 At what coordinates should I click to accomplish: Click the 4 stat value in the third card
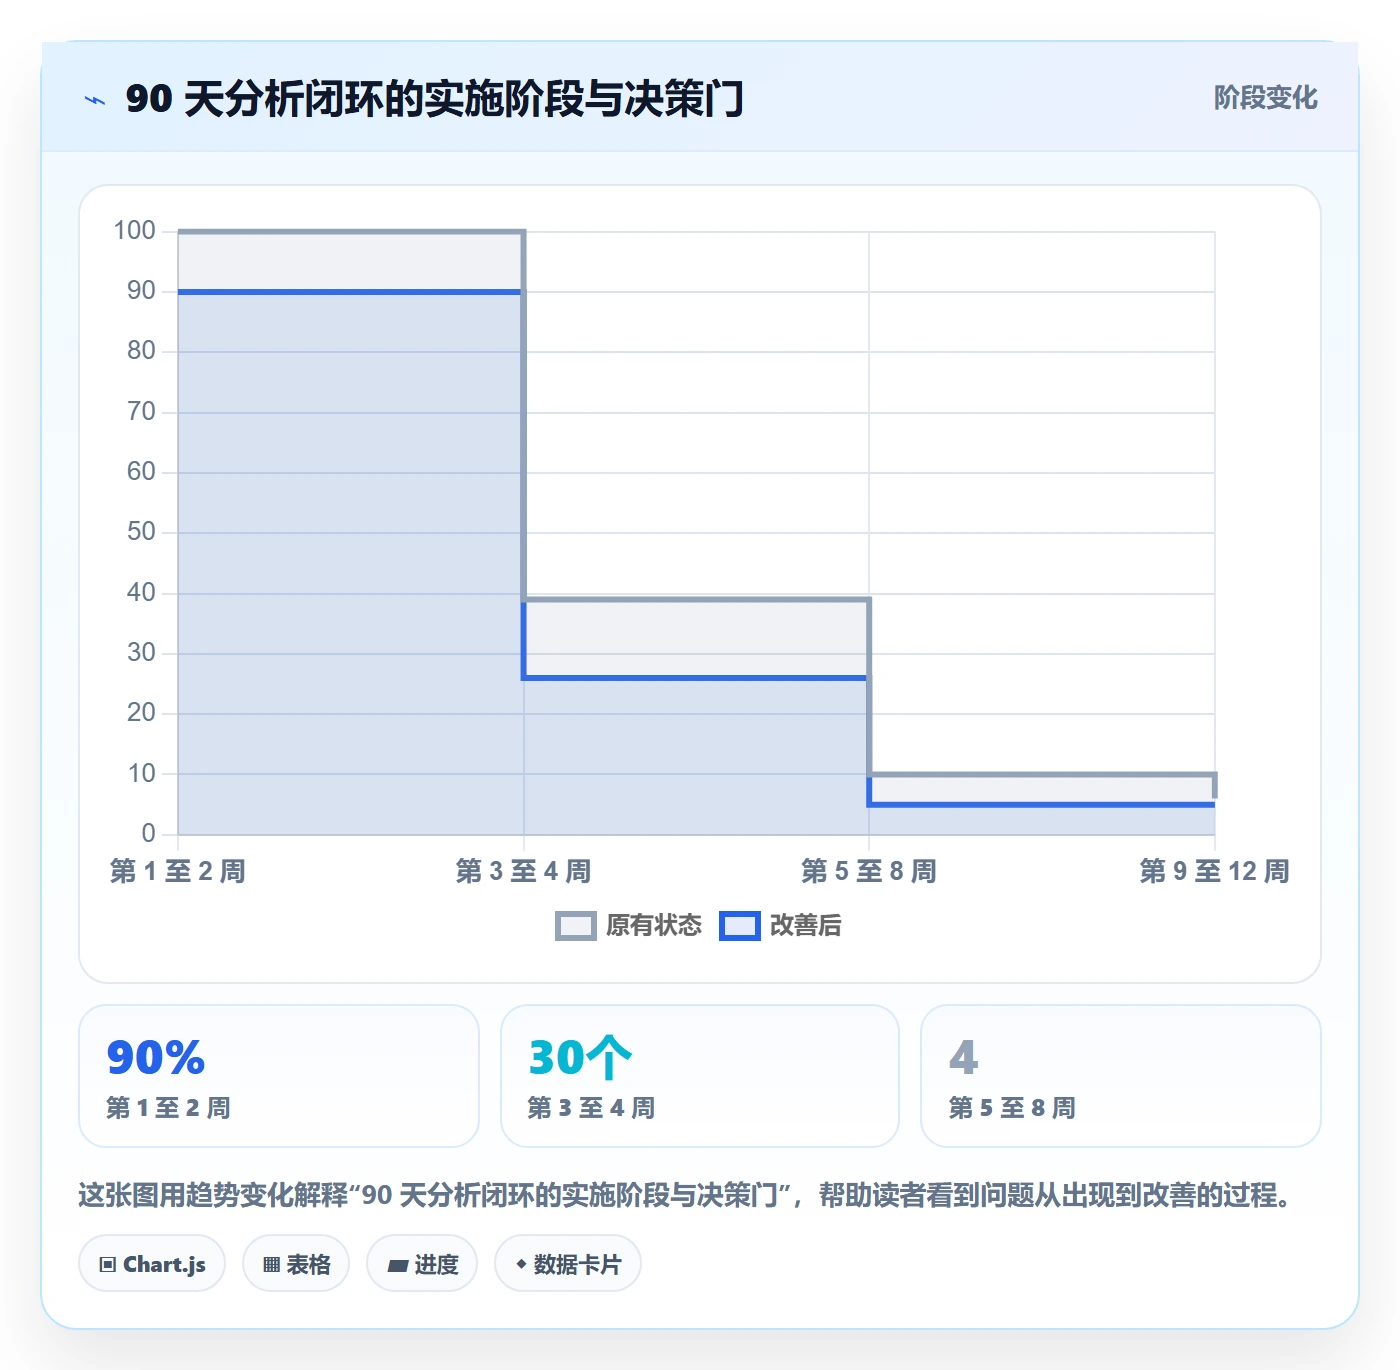click(x=964, y=1057)
